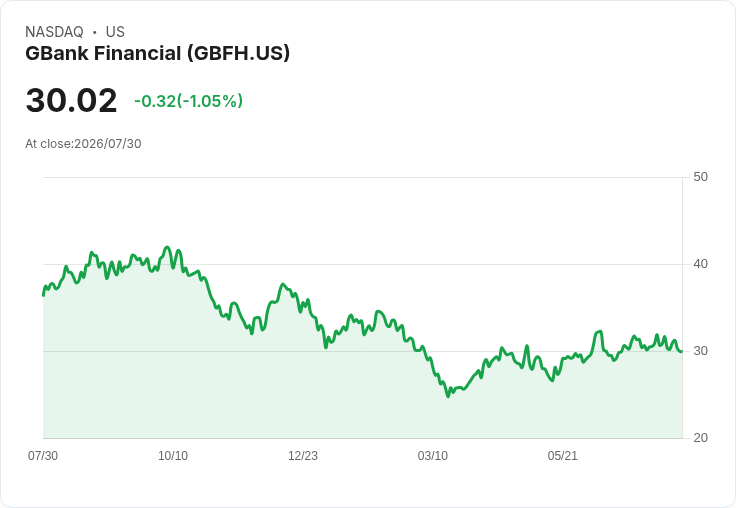Click the chart's highest peak near 10/10
This screenshot has width=736, height=508.
point(167,247)
